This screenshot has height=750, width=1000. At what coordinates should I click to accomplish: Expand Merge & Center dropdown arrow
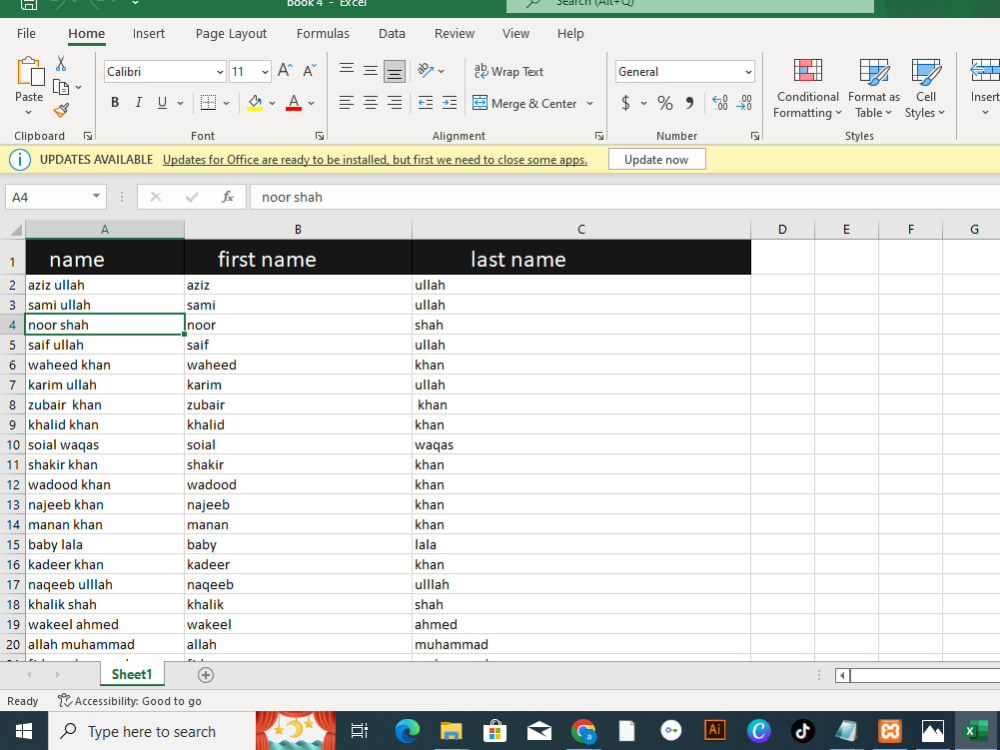(589, 103)
